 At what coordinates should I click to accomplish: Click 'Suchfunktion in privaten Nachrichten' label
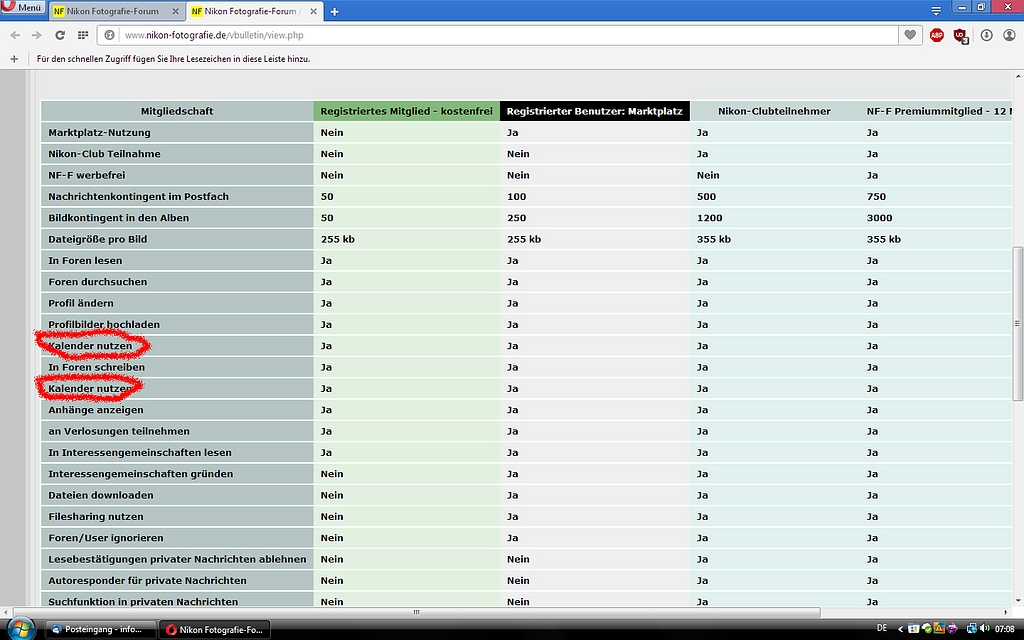click(143, 601)
